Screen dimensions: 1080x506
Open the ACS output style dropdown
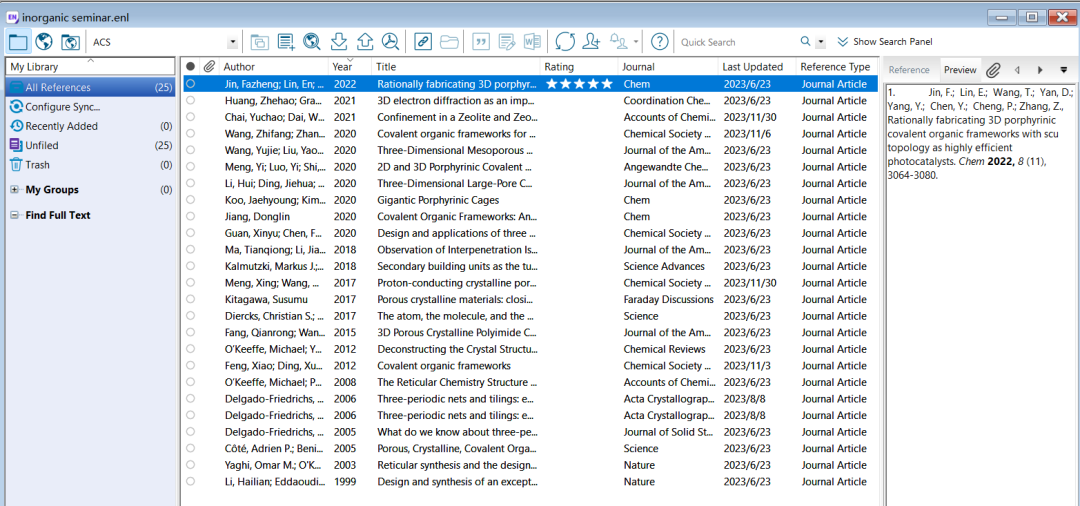[232, 43]
